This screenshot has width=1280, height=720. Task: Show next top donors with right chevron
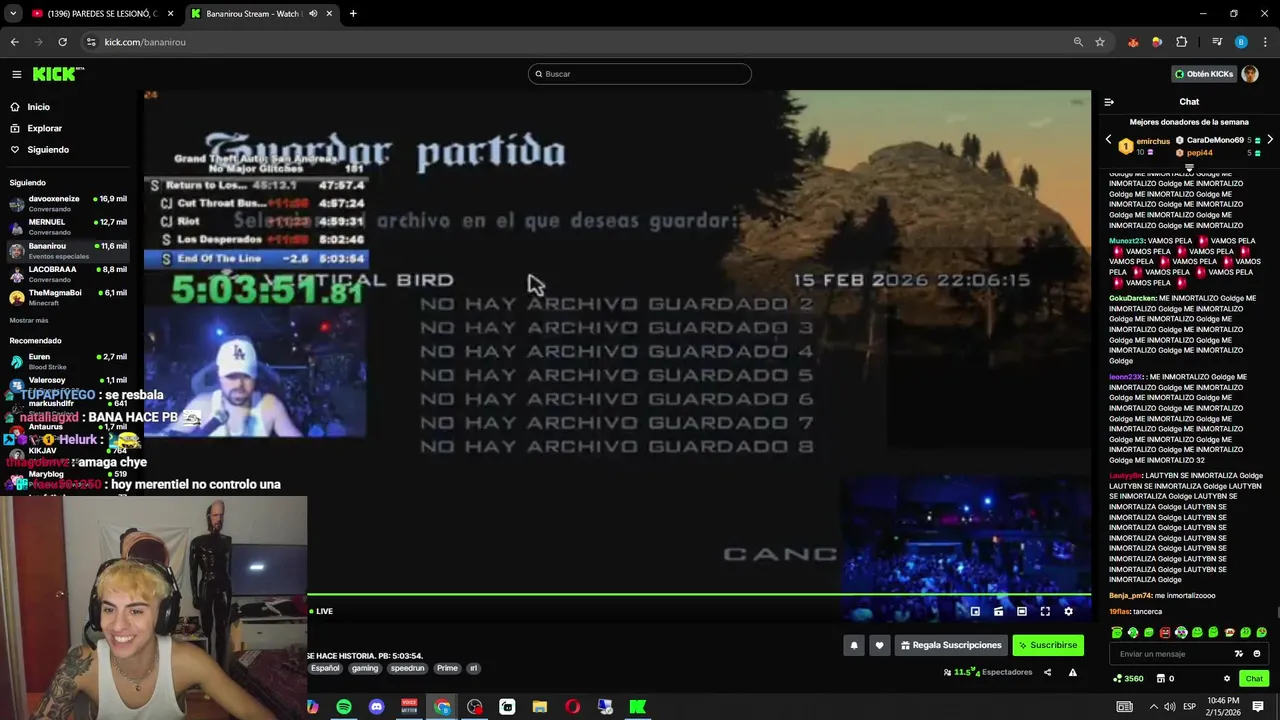[x=1270, y=140]
